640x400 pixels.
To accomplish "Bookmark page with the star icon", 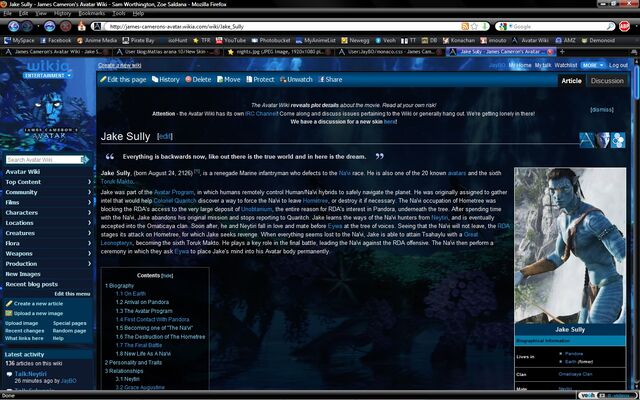I will [x=474, y=27].
